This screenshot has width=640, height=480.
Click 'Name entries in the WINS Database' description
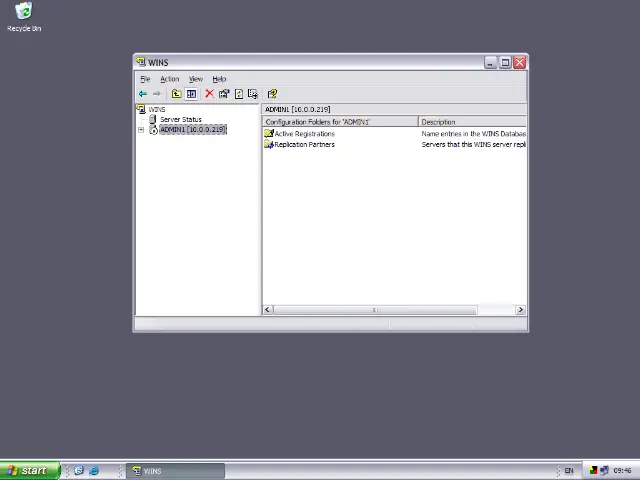point(473,133)
